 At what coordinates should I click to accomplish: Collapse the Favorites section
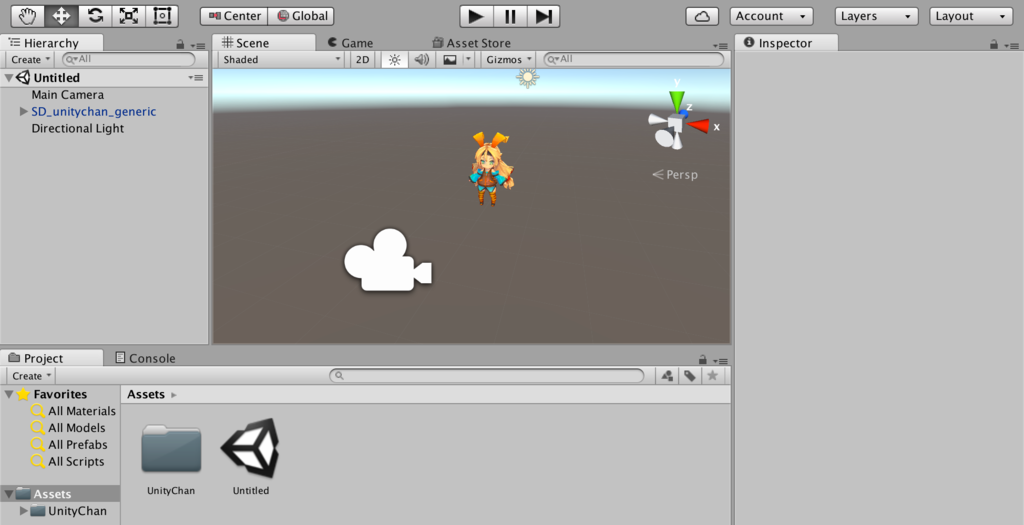8,394
